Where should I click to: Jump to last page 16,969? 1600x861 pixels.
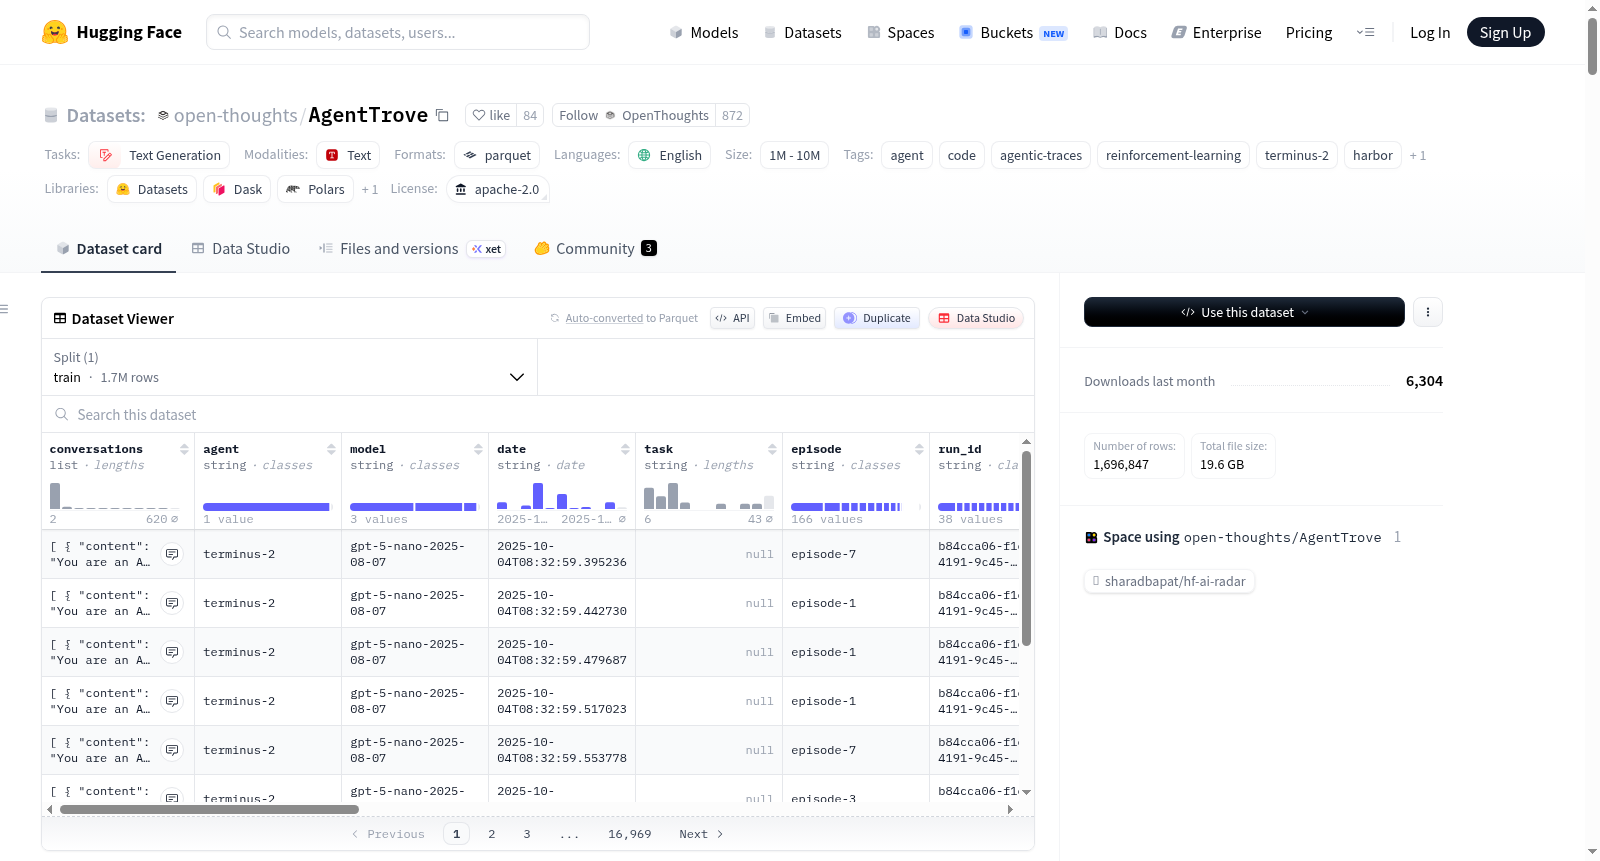pyautogui.click(x=629, y=834)
